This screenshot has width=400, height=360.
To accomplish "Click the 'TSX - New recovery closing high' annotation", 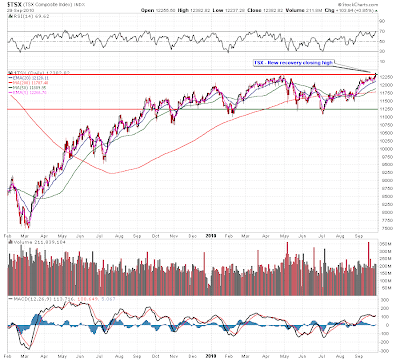I will pyautogui.click(x=293, y=63).
